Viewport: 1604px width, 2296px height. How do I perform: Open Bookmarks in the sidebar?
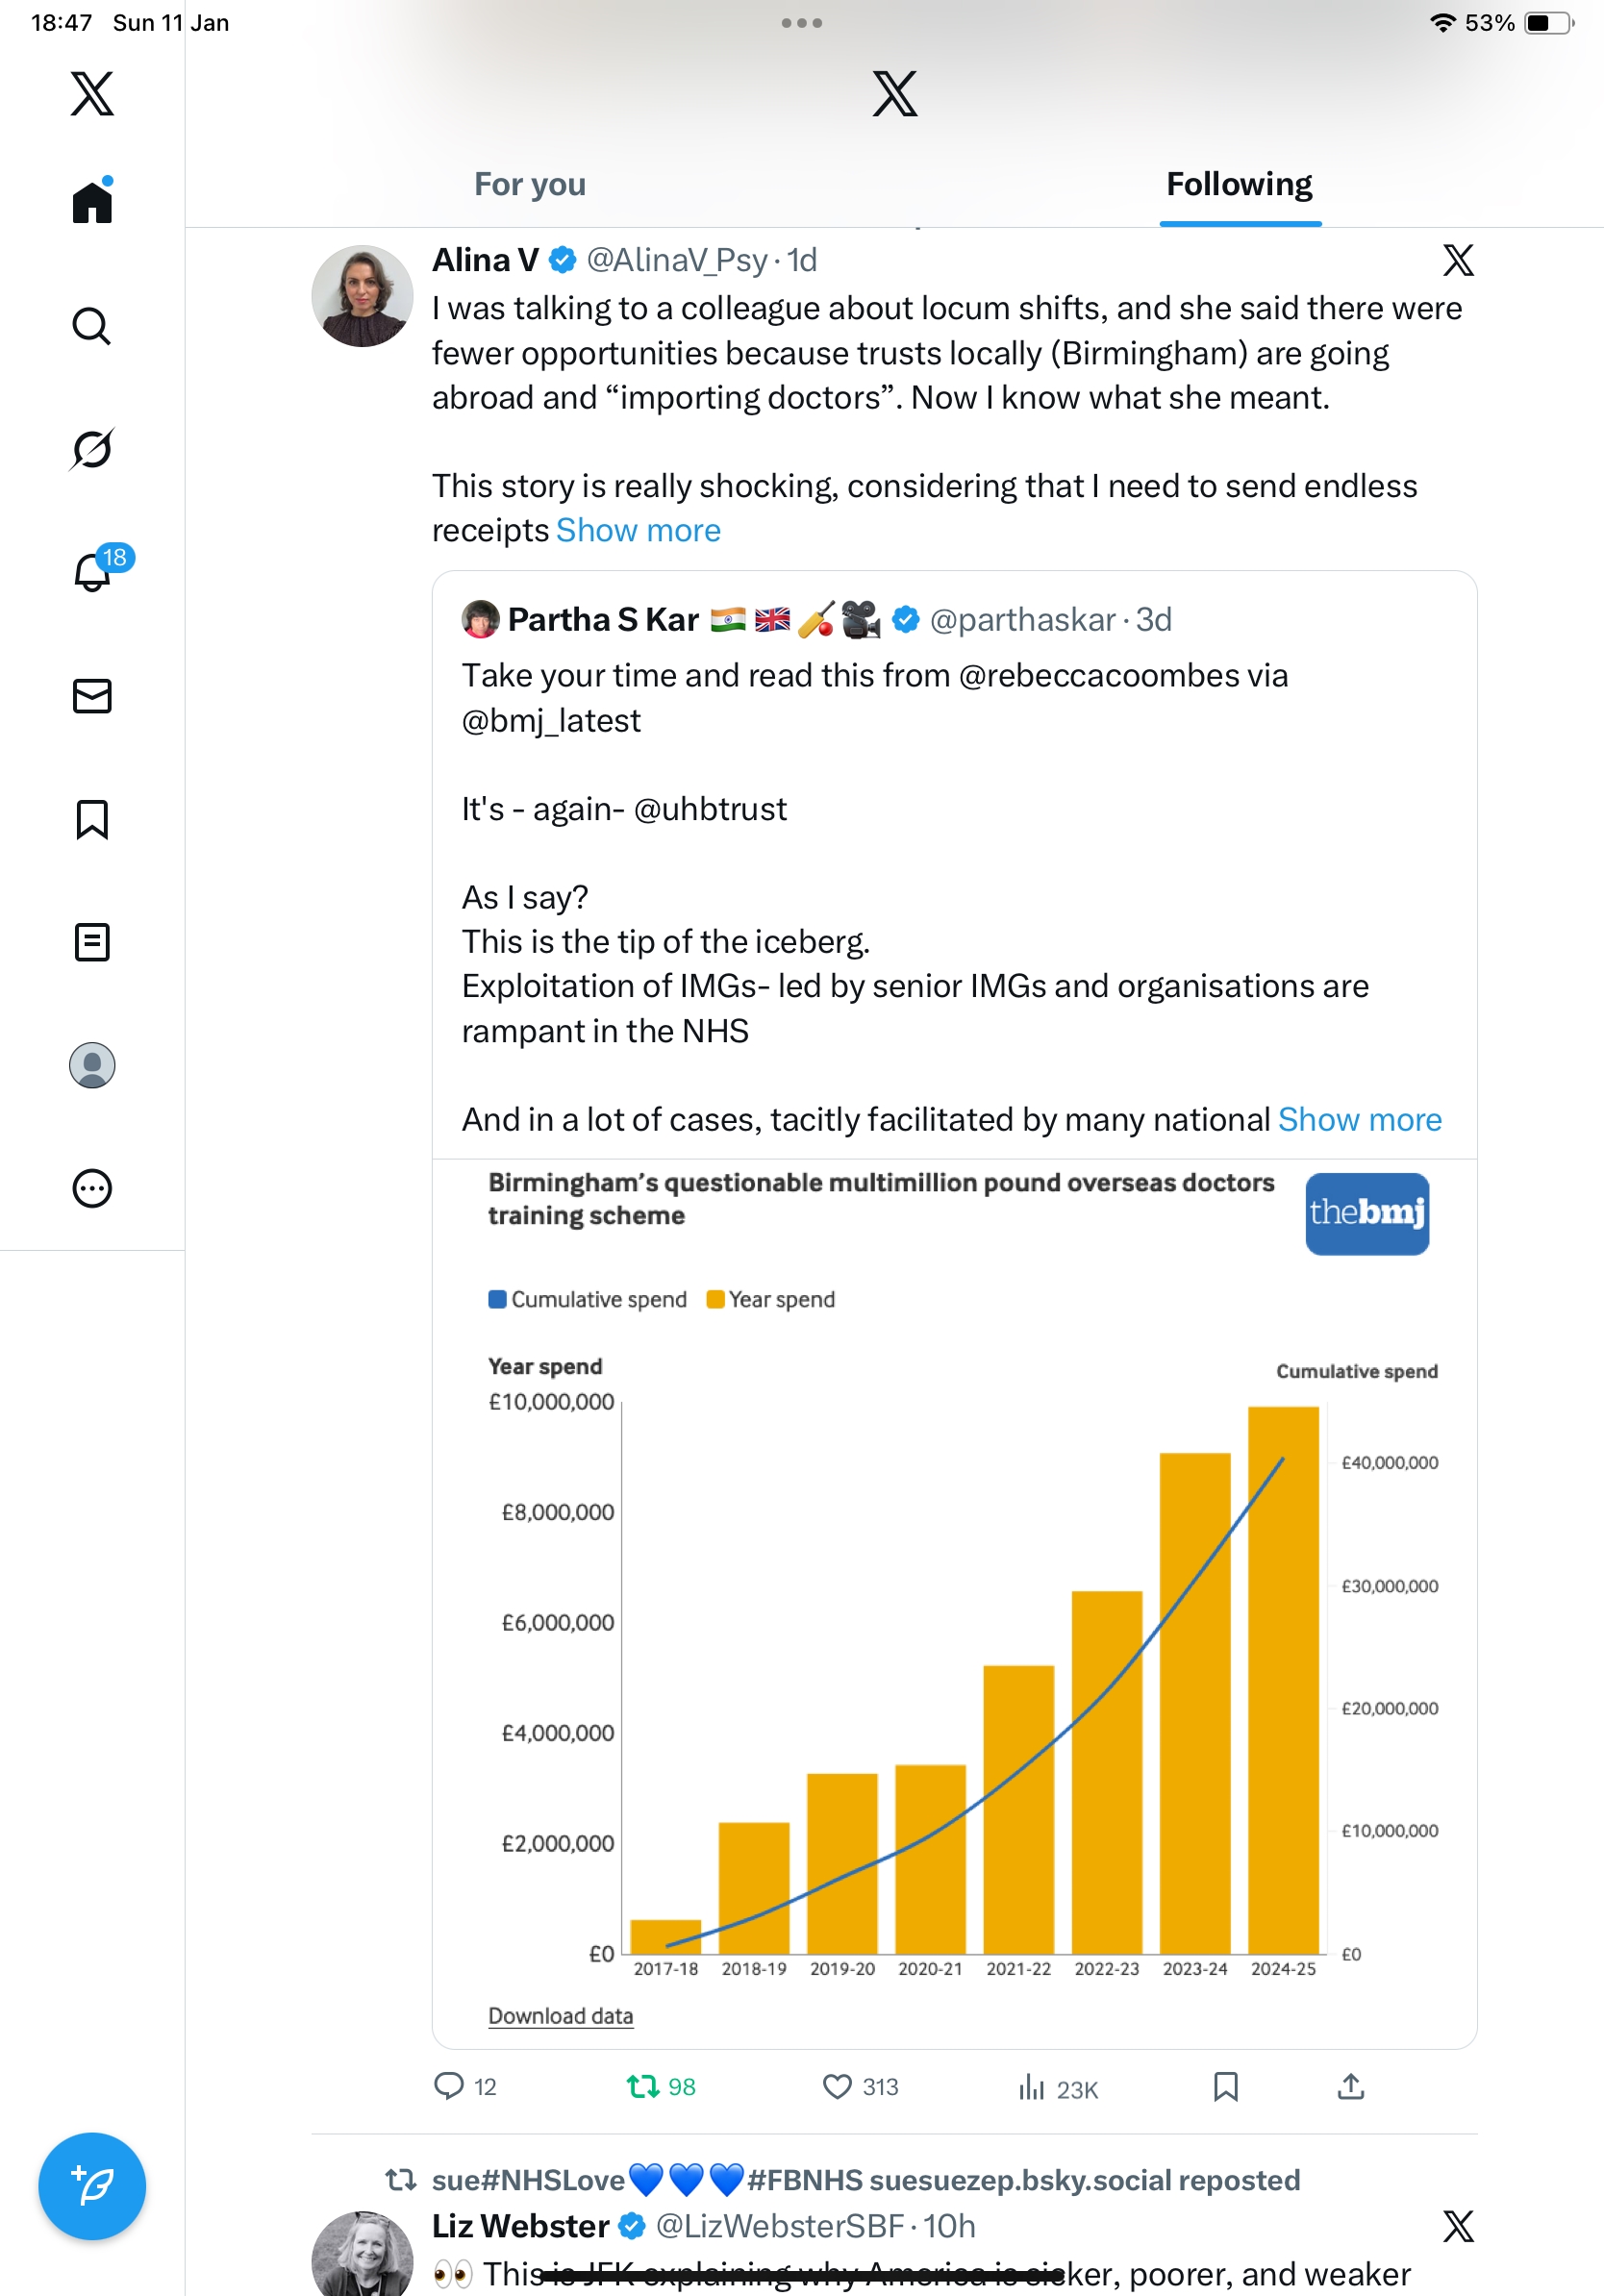click(92, 819)
